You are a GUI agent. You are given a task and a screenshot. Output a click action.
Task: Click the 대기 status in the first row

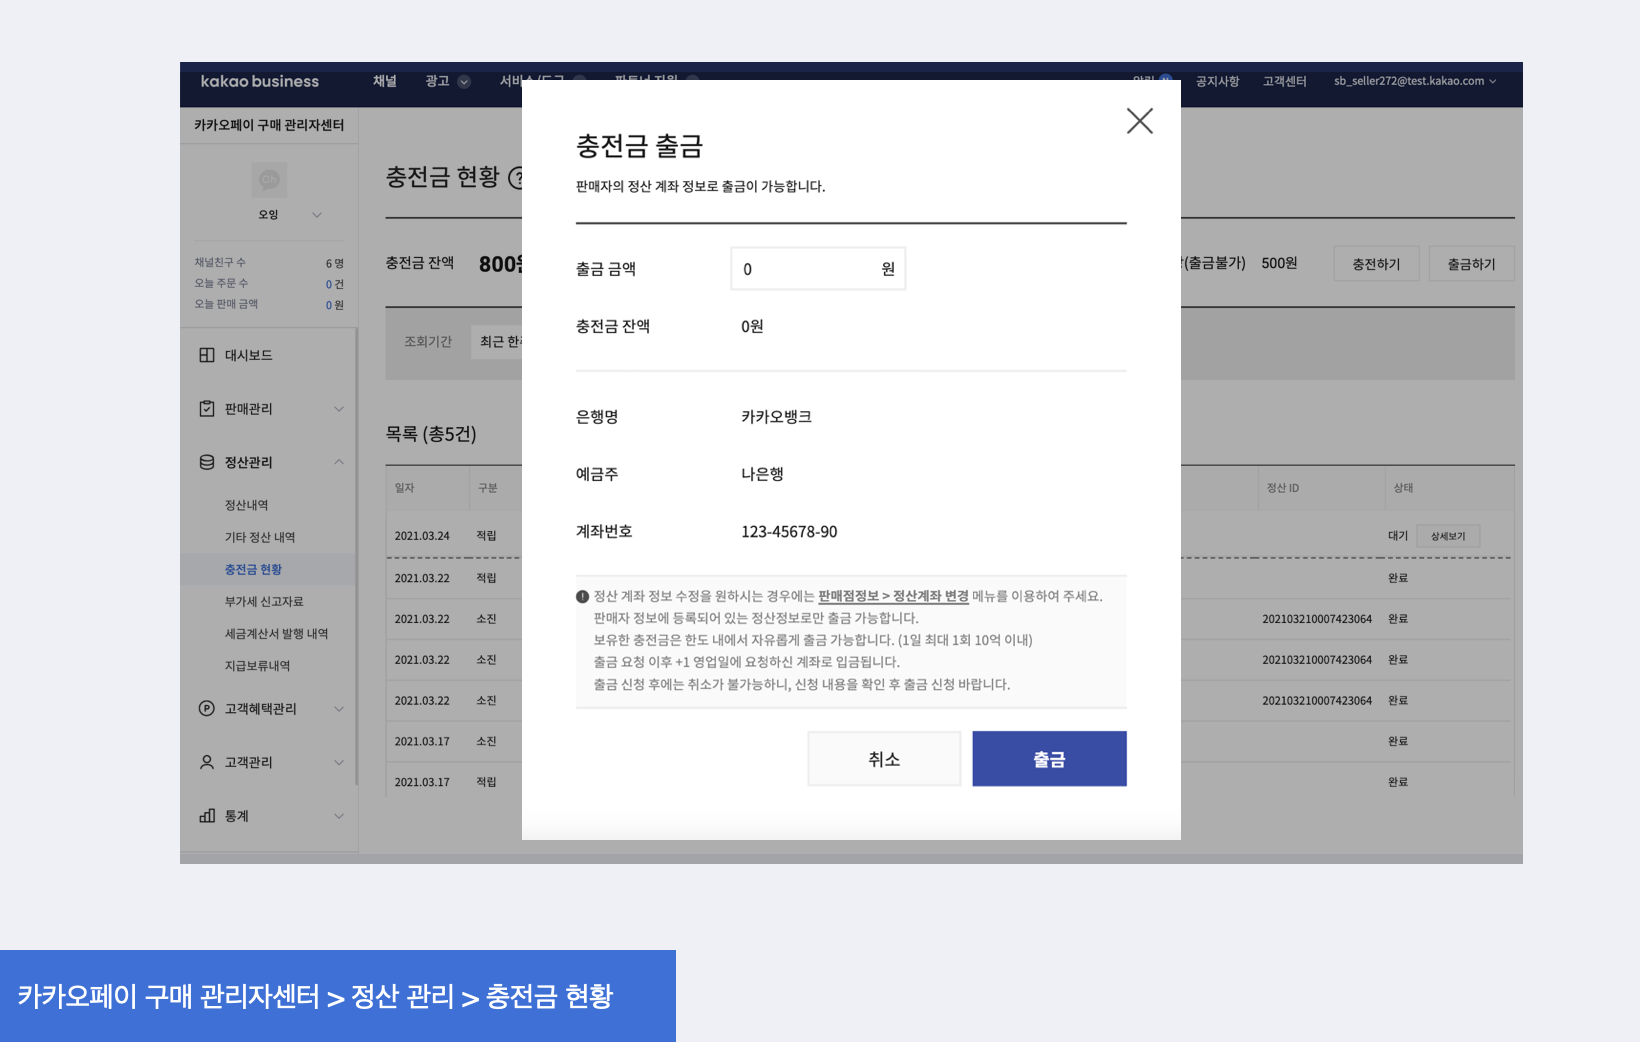1398,536
